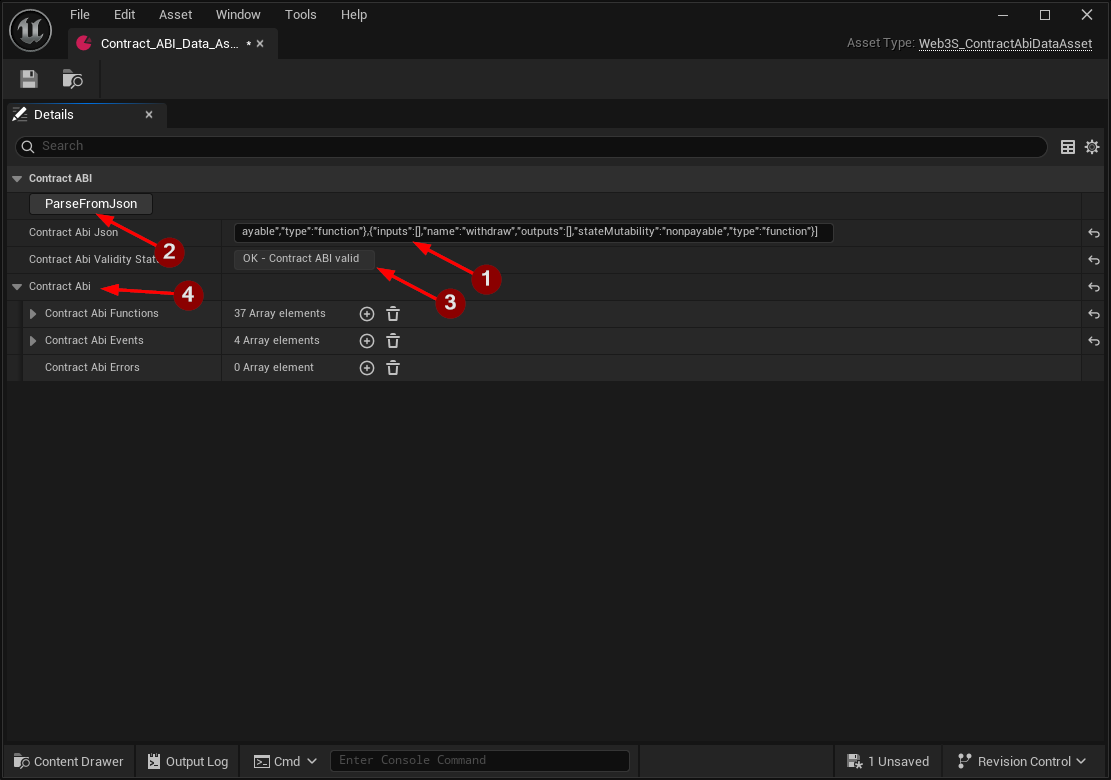This screenshot has height=780, width=1111.
Task: Switch Details panel to favorites/sections view icon
Action: click(x=1067, y=146)
